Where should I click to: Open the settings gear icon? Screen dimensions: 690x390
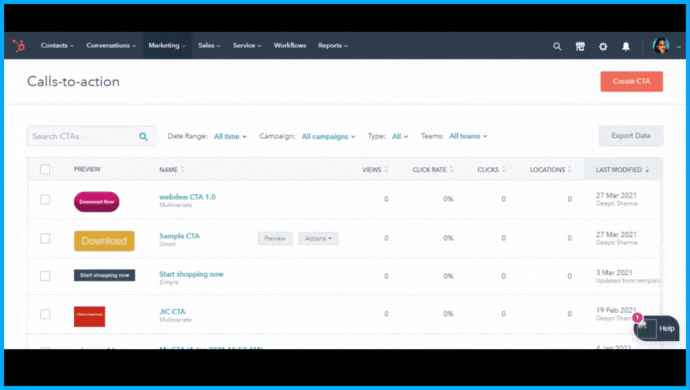(x=603, y=46)
